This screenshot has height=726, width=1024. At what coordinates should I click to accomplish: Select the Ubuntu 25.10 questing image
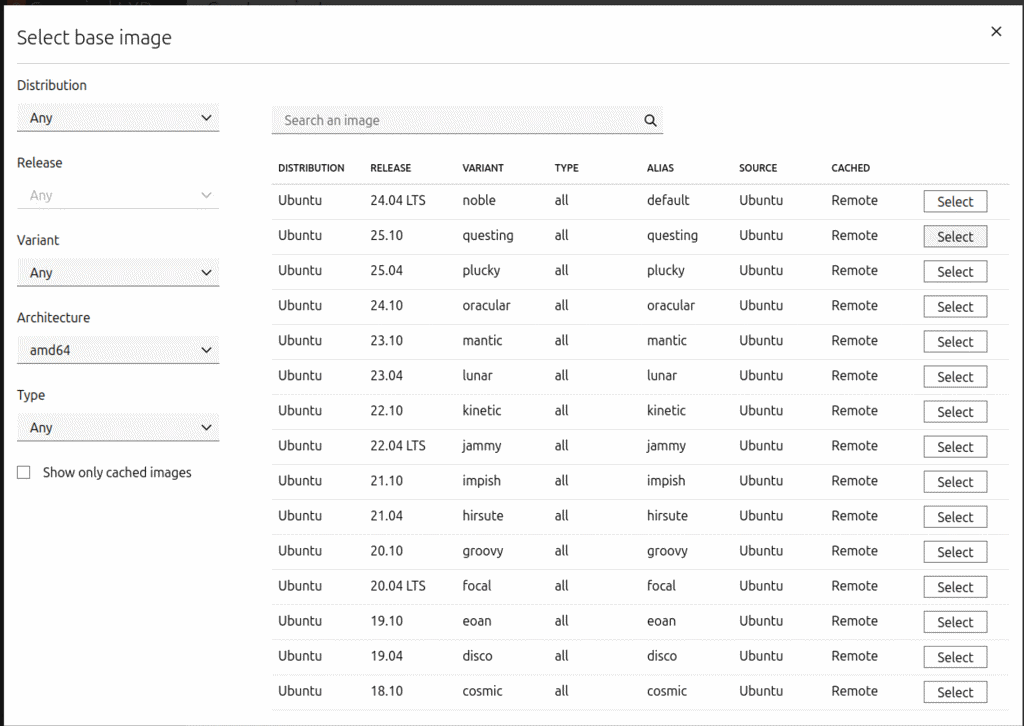(x=954, y=237)
